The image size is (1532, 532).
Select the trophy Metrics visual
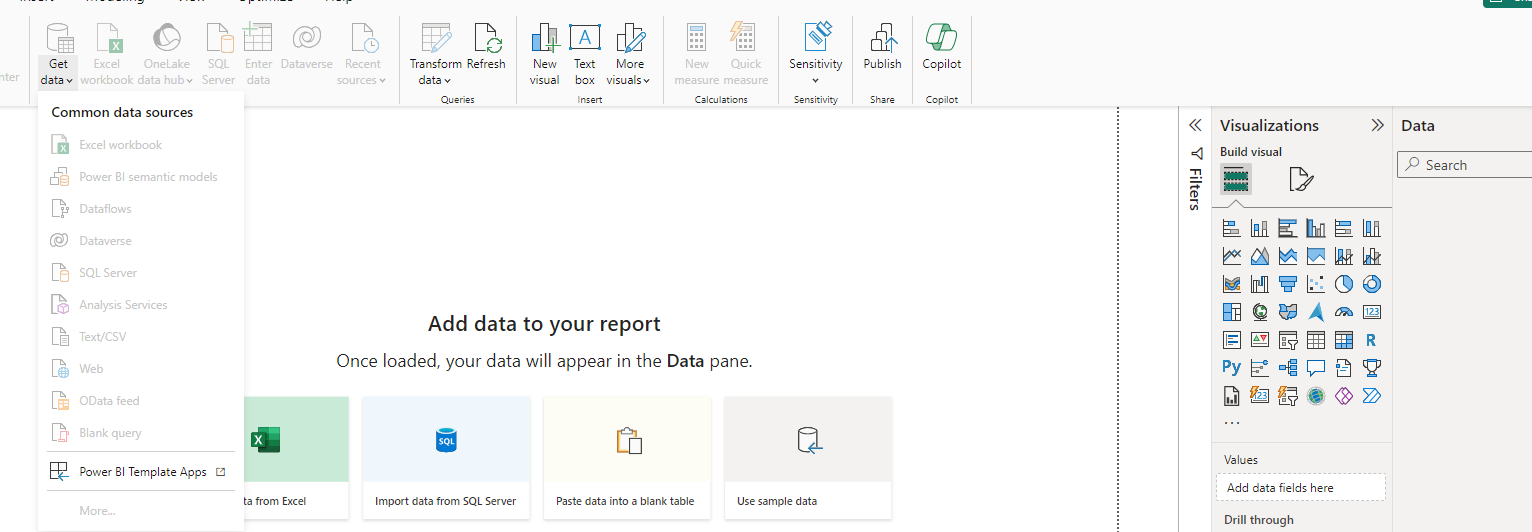(1372, 368)
